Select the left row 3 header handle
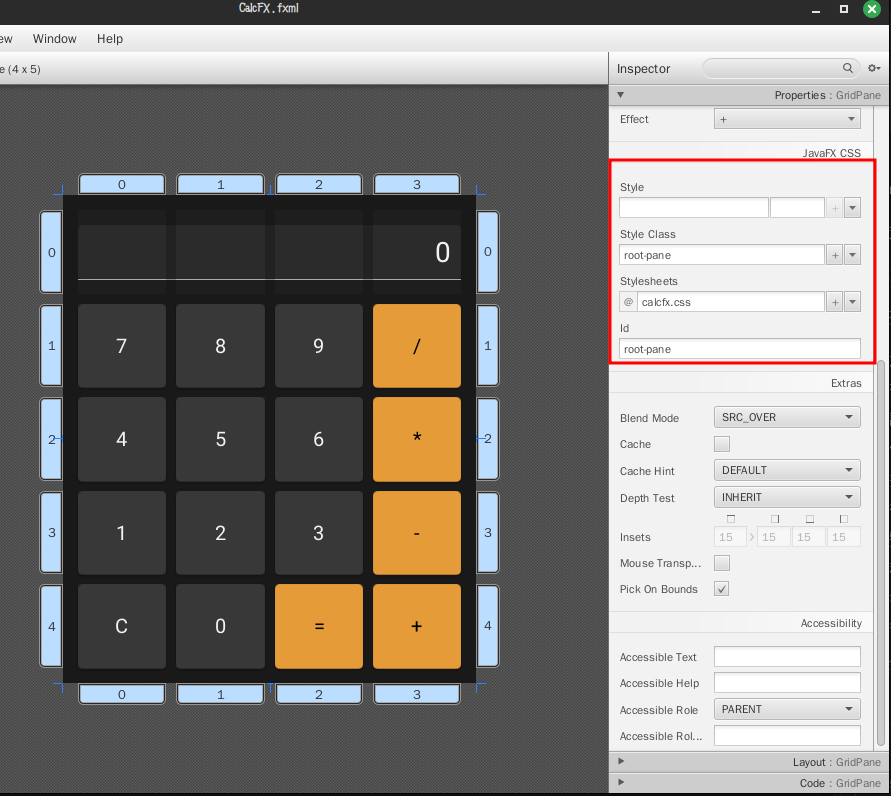 pyautogui.click(x=51, y=532)
